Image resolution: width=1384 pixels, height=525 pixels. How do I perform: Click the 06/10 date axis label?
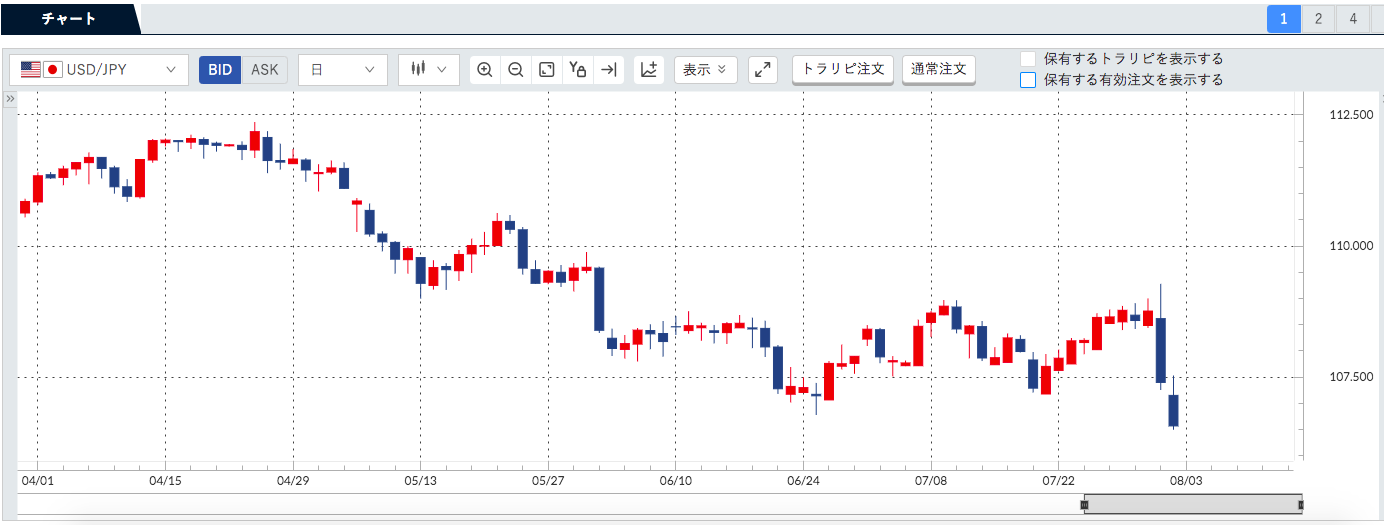click(x=676, y=481)
